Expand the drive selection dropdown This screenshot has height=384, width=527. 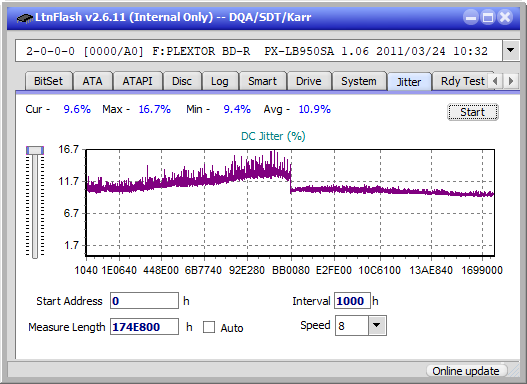click(511, 51)
